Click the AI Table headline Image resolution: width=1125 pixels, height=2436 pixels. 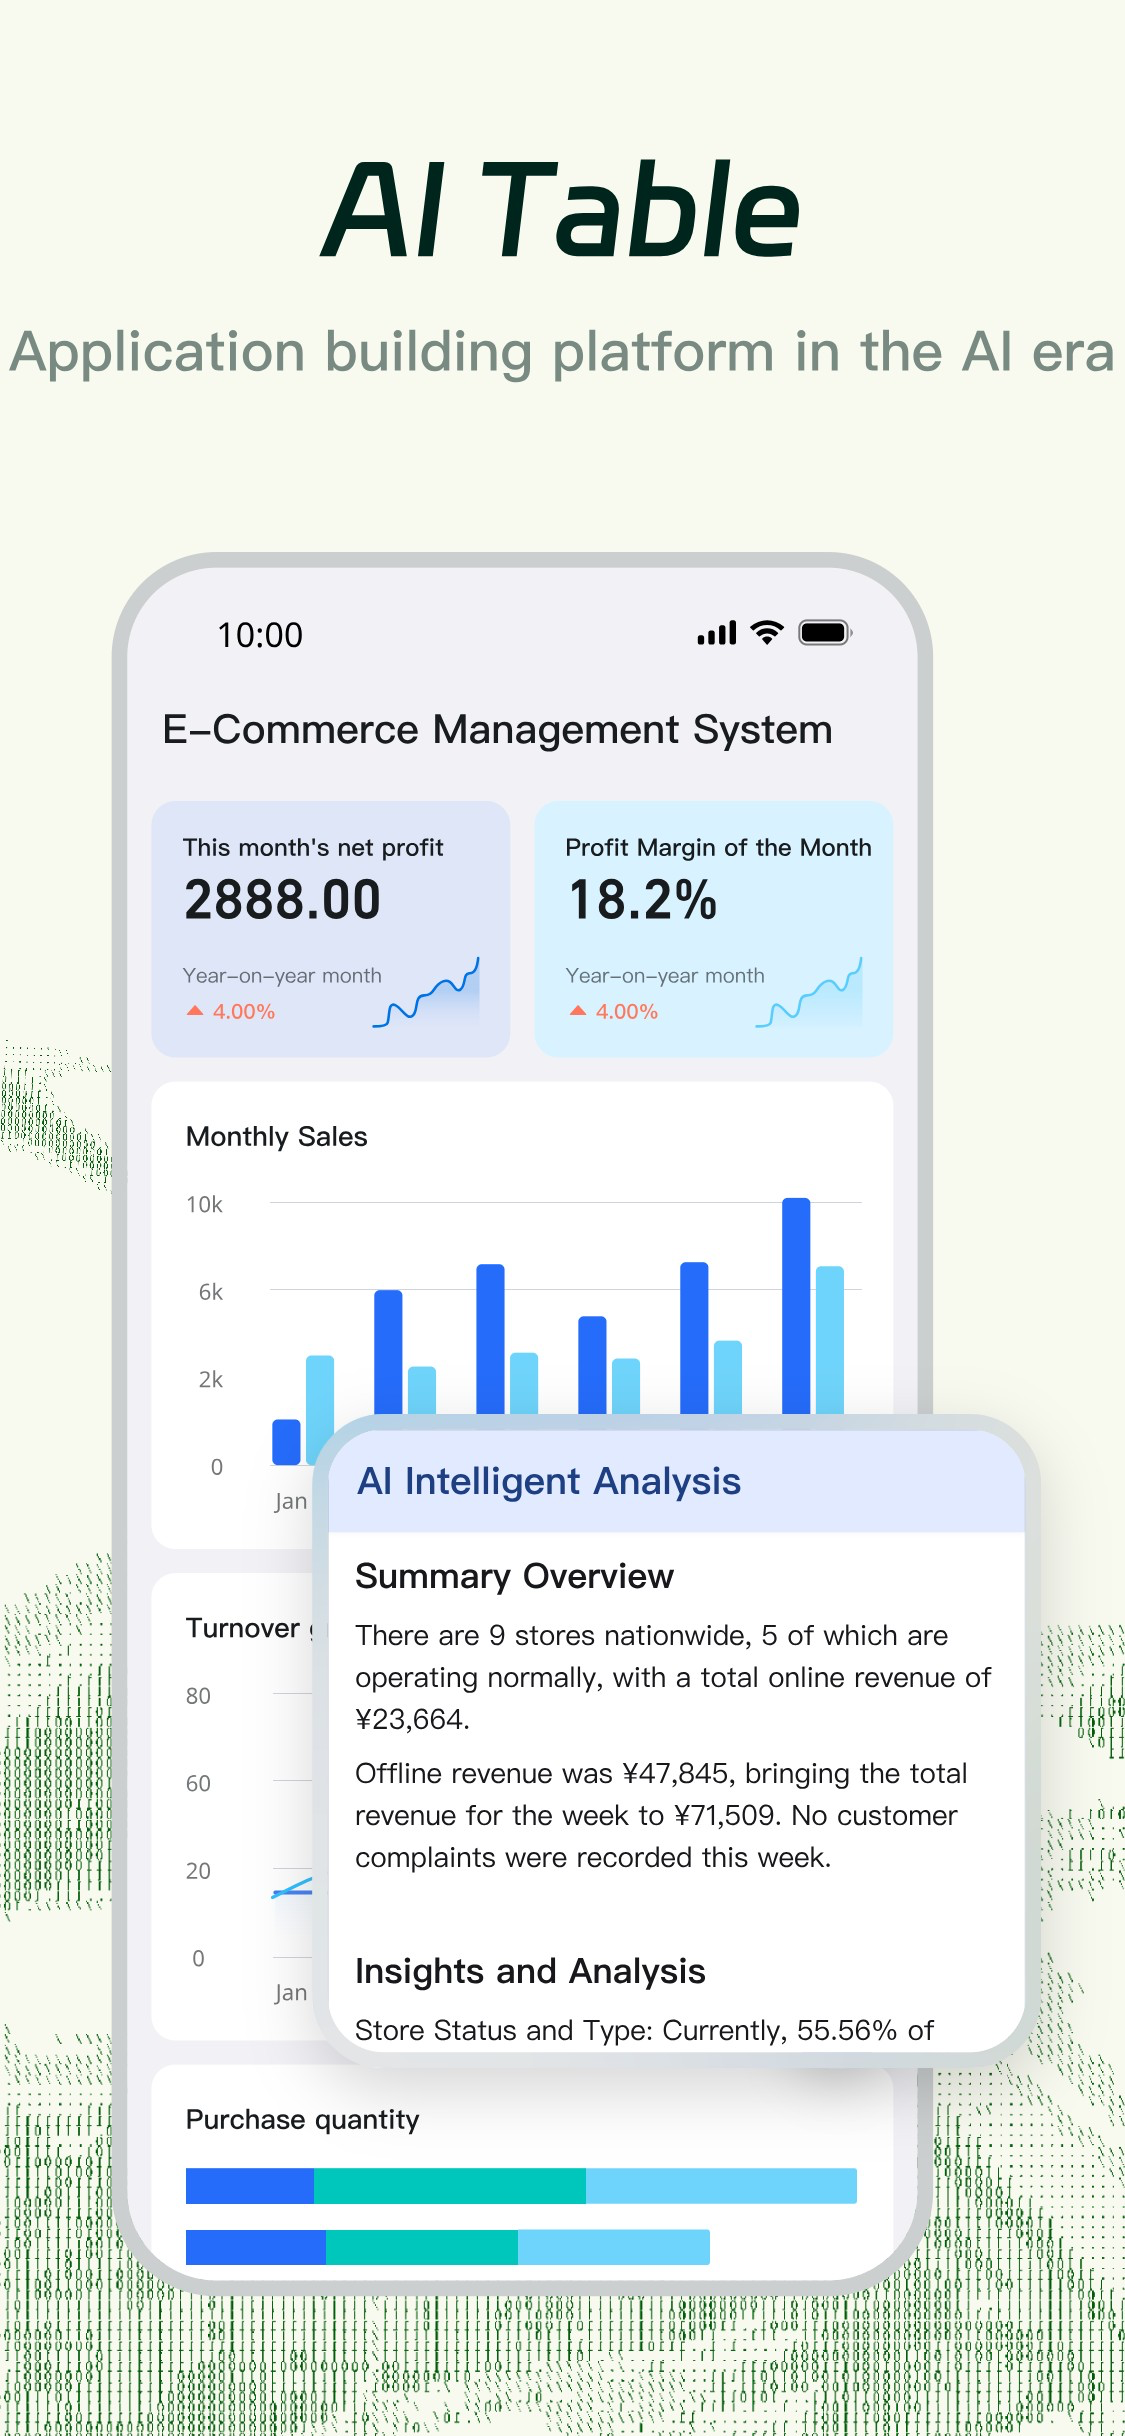561,210
